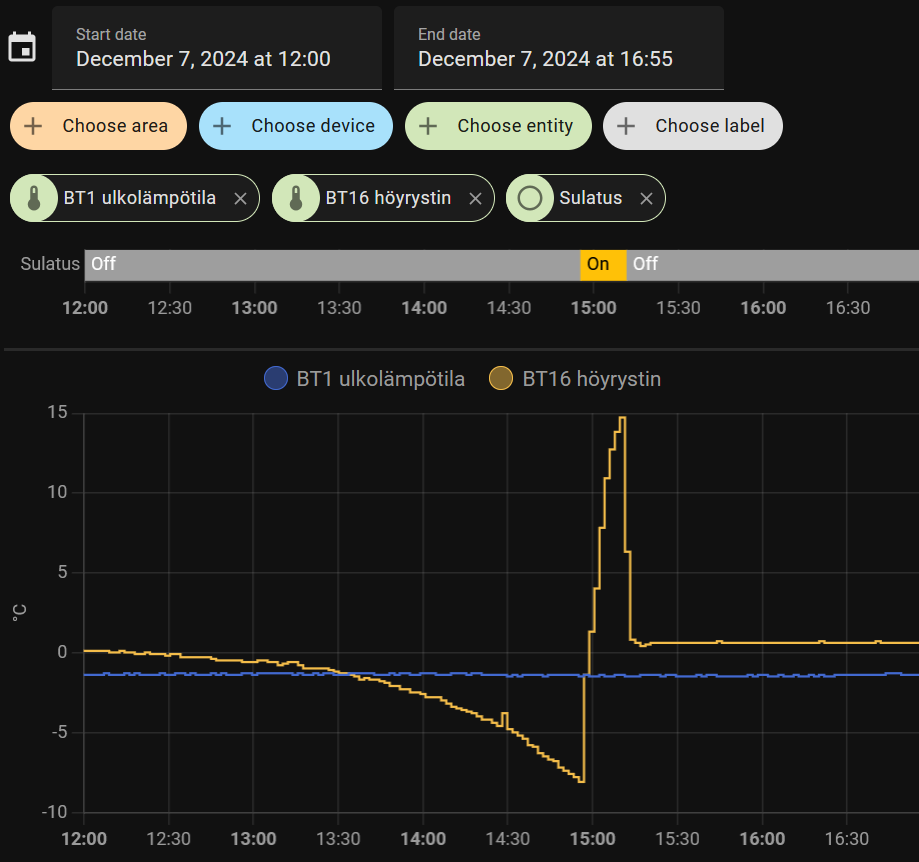Click the Sulatus On segment in timeline

pos(603,265)
